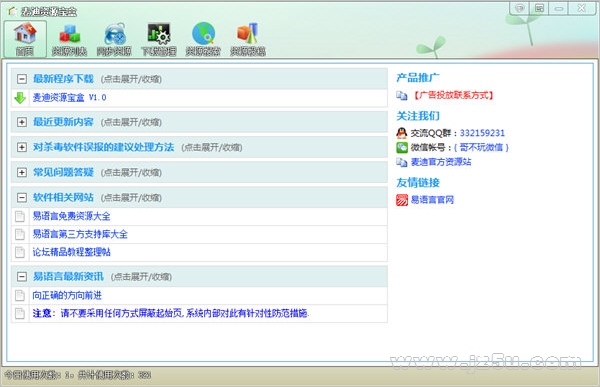
Task: Open the resource list colored cubes icon
Action: [x=70, y=34]
